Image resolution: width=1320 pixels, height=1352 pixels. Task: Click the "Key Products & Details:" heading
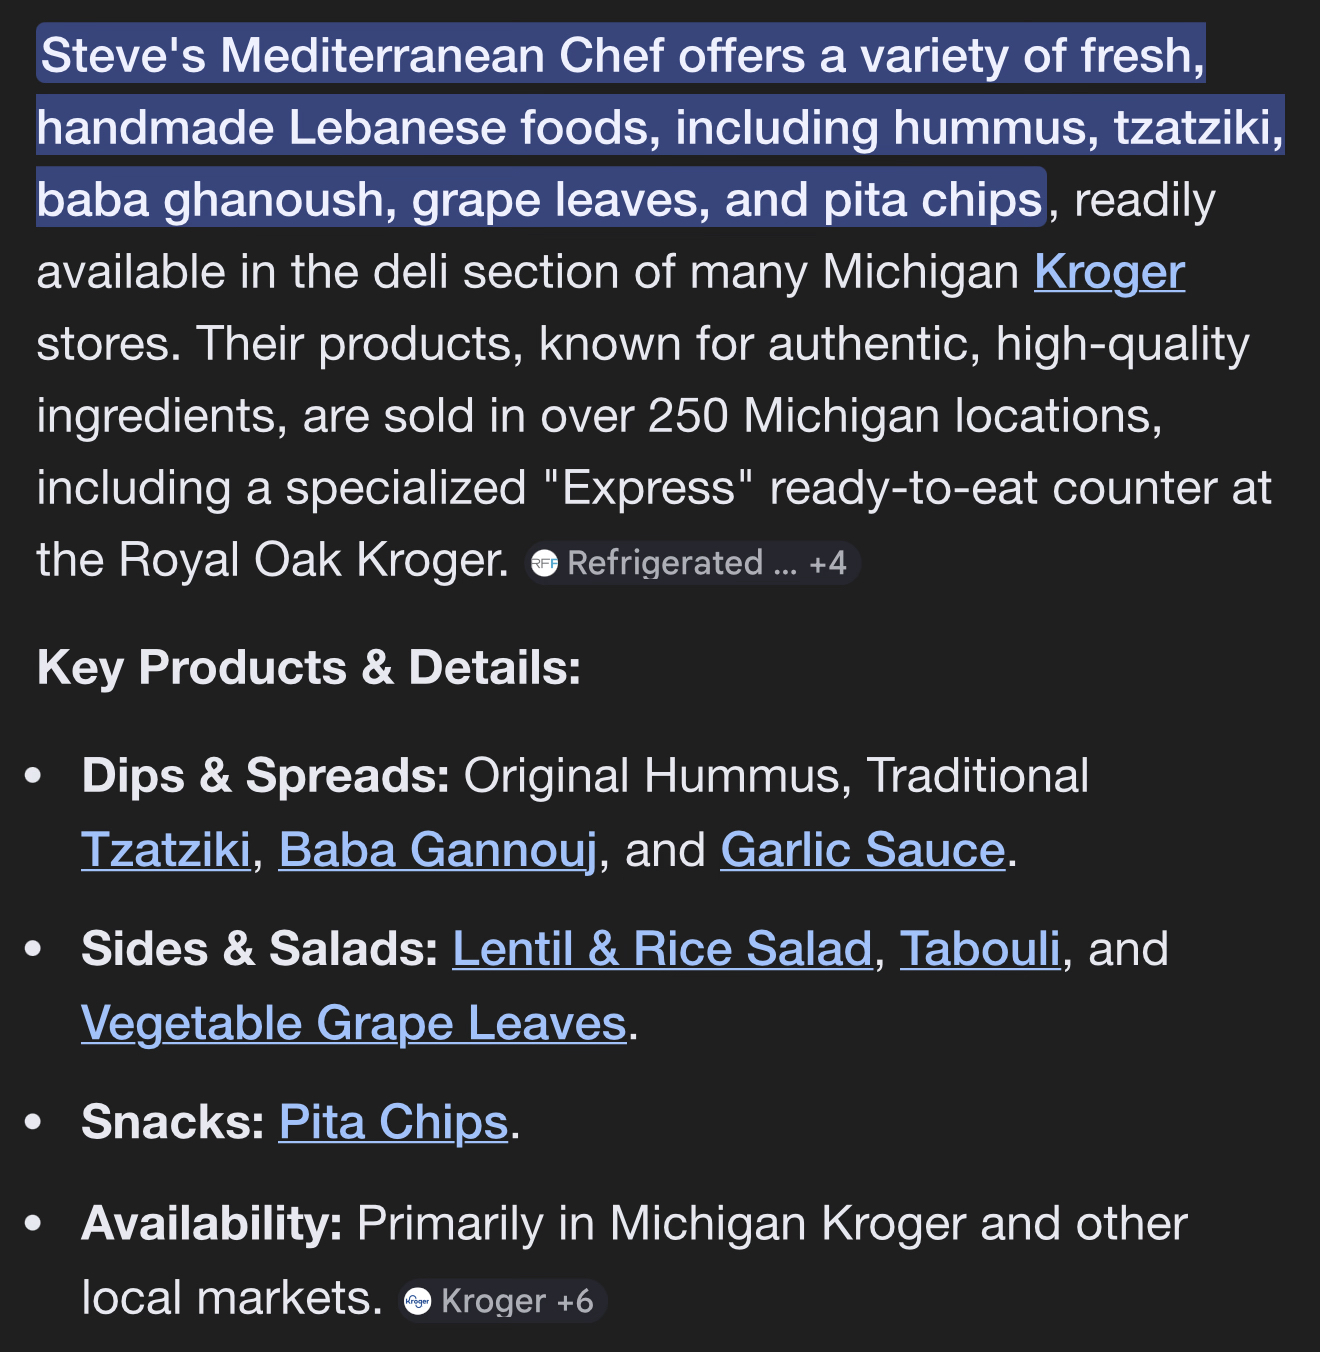point(309,668)
